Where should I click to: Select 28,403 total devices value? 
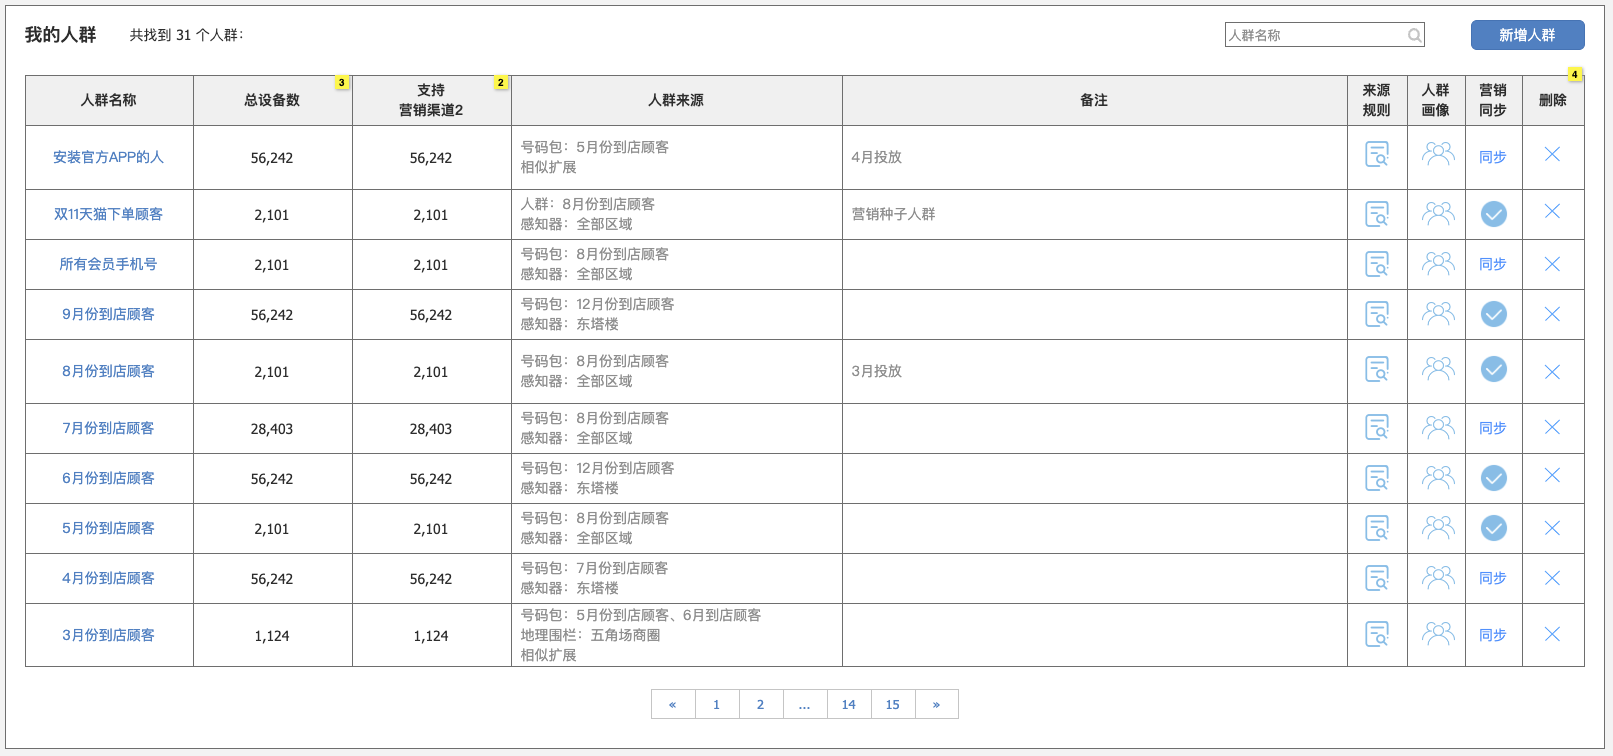272,429
